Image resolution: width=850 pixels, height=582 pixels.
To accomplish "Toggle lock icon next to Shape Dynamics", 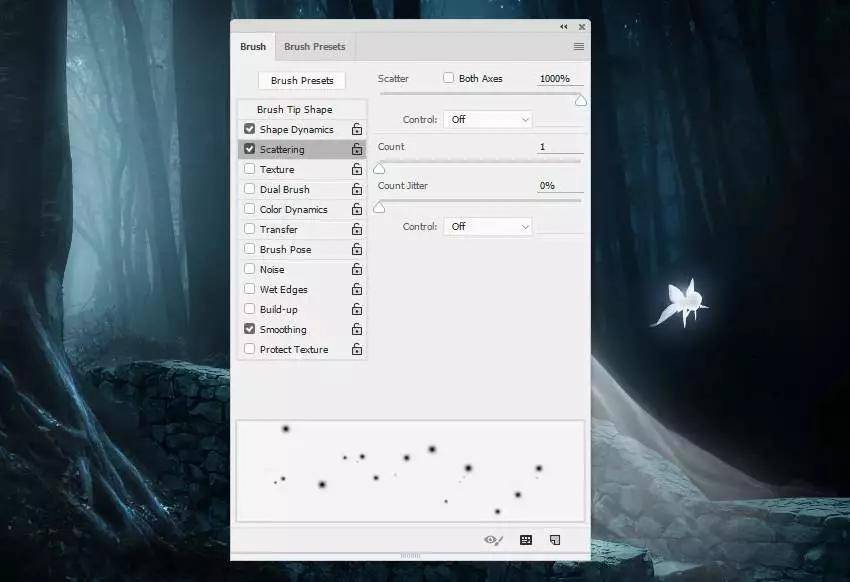I will point(357,129).
